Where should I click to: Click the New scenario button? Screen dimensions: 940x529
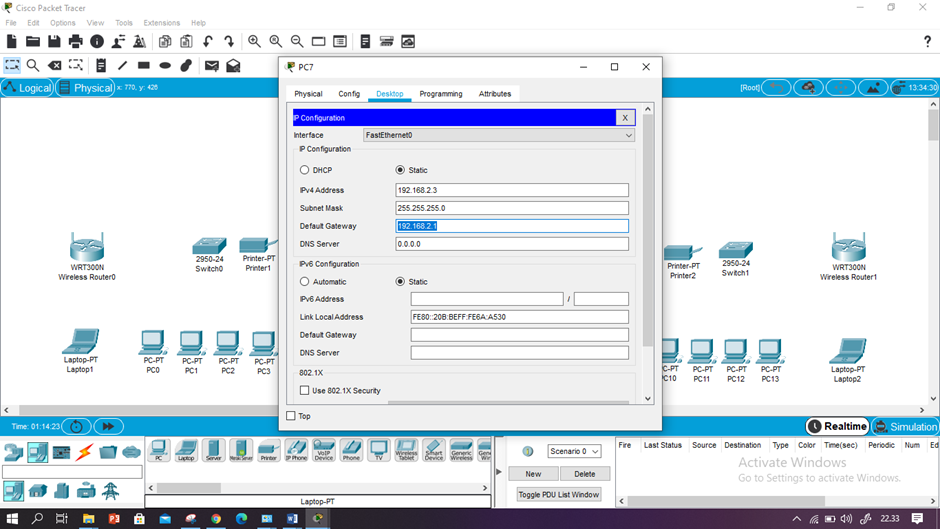pos(533,474)
